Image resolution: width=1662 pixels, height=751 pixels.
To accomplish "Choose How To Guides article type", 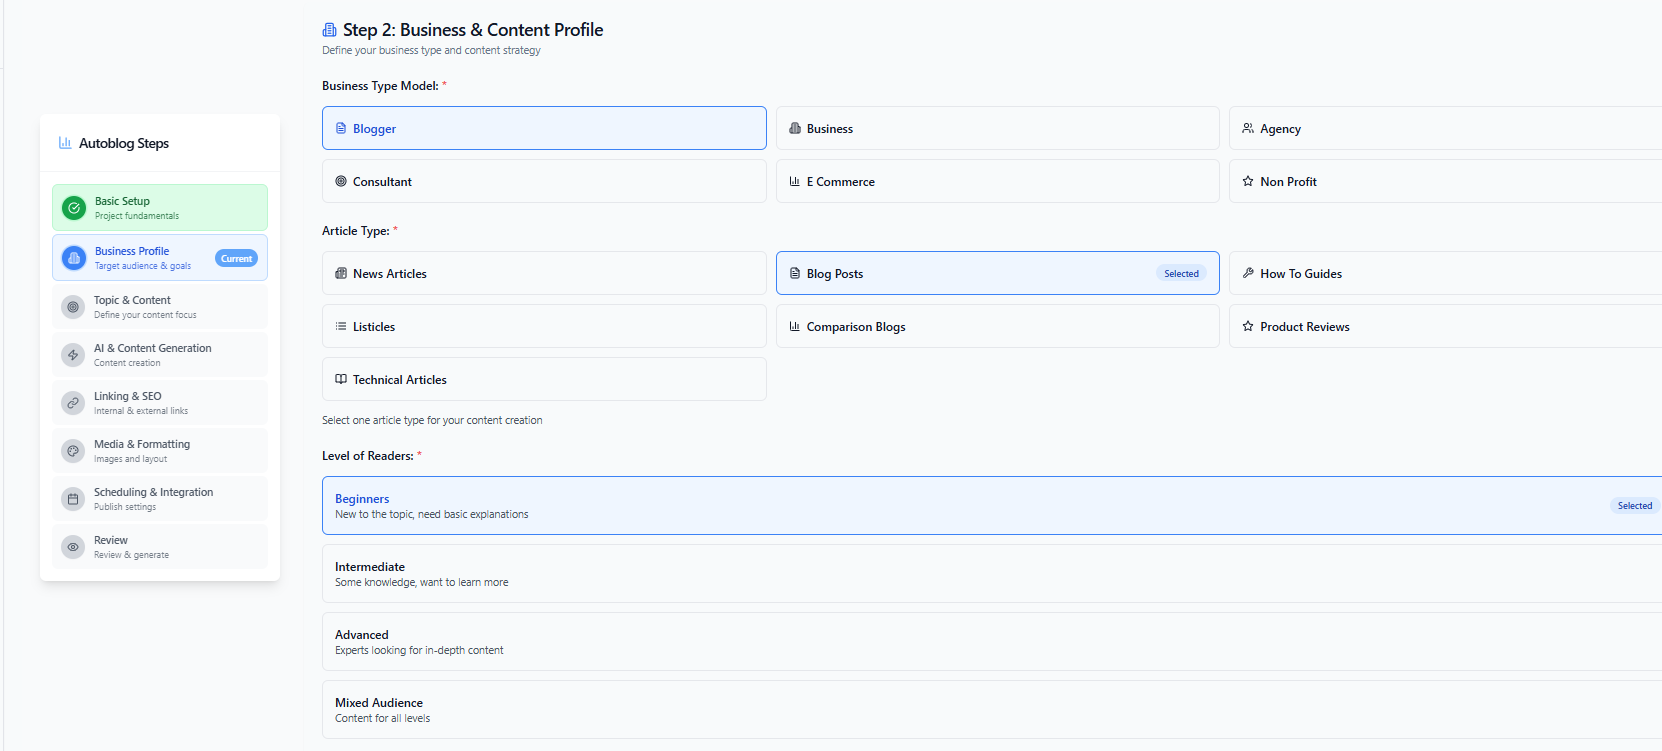I will (1445, 273).
